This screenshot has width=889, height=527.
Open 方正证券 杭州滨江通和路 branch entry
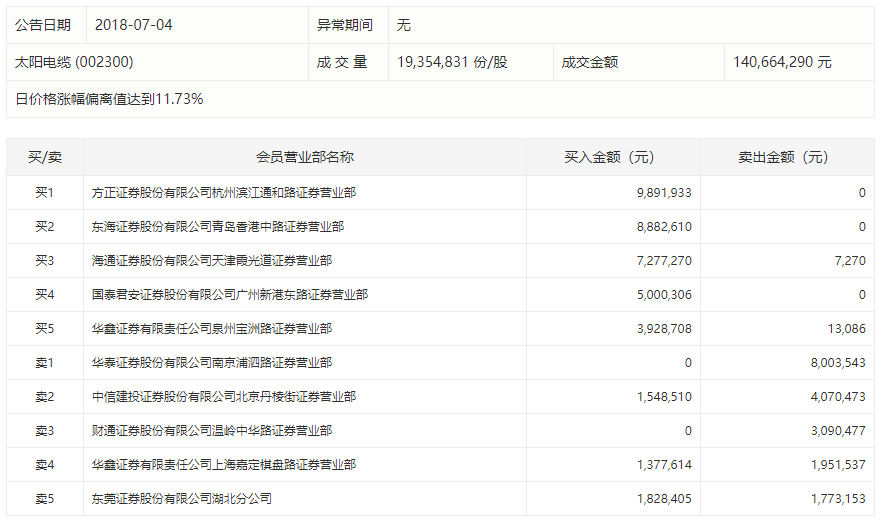point(223,193)
